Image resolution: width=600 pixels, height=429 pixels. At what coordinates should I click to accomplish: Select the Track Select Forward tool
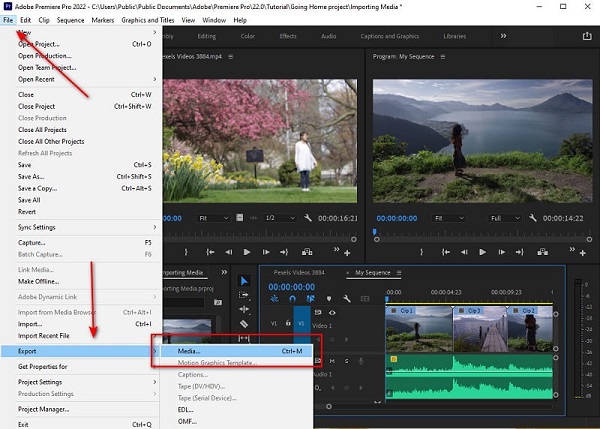244,295
